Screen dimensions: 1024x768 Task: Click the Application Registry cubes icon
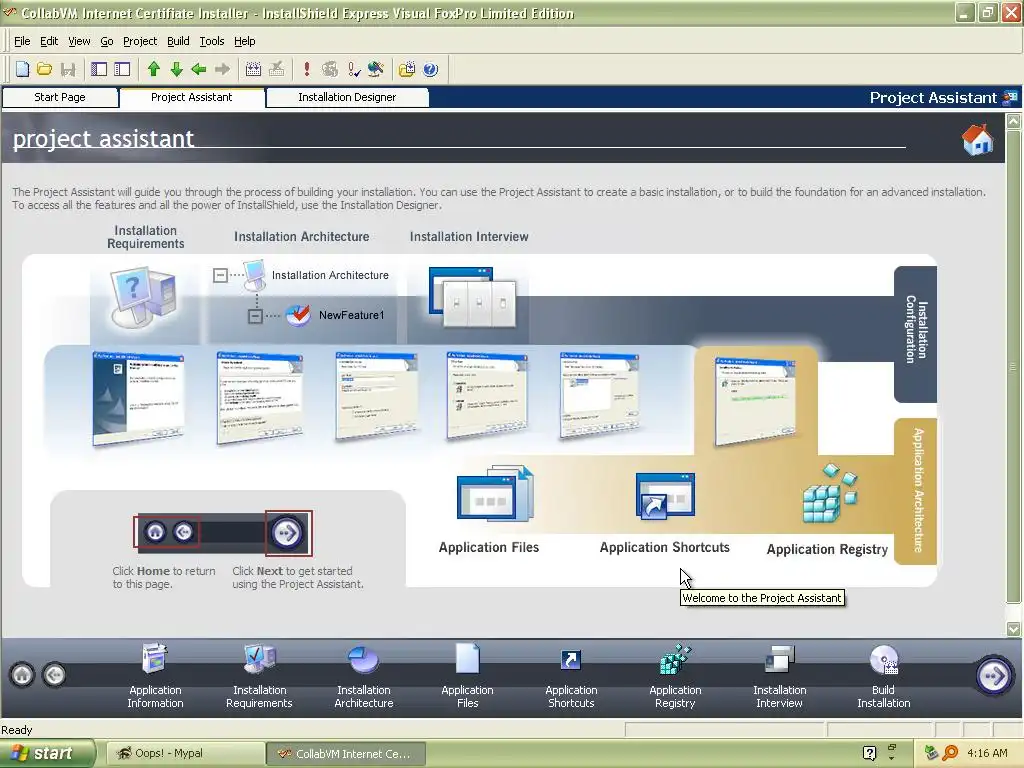829,494
